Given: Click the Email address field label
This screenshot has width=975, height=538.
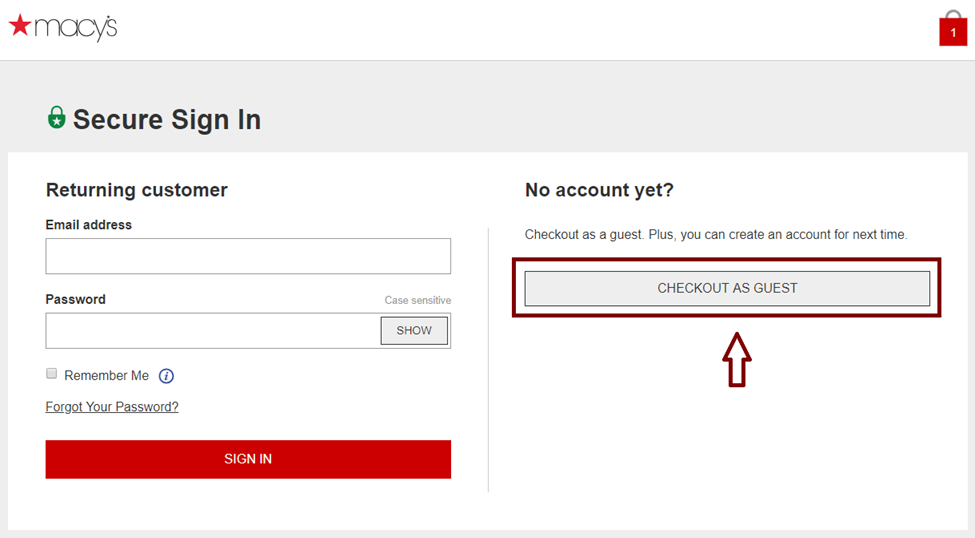Looking at the screenshot, I should [x=88, y=225].
